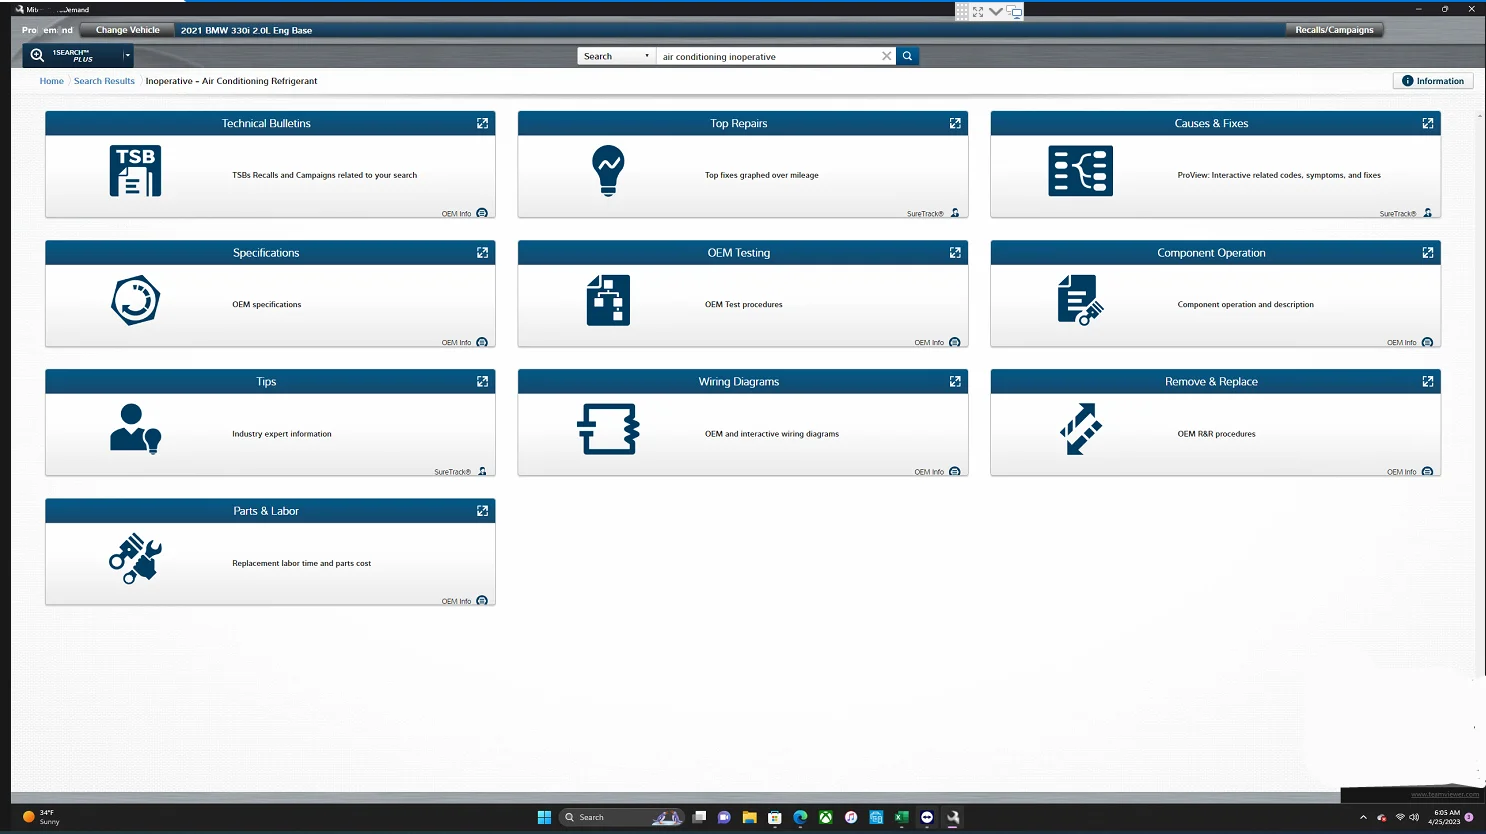Click the OEM Info icon on Parts & Labor
The height and width of the screenshot is (834, 1486).
[x=482, y=601]
